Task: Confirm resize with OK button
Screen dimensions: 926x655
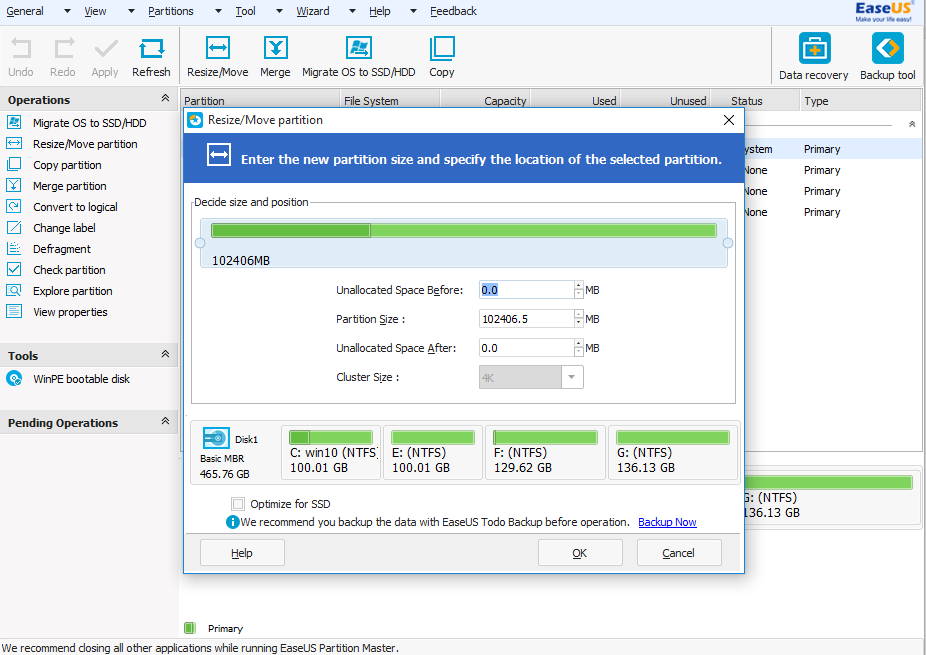Action: pos(580,553)
